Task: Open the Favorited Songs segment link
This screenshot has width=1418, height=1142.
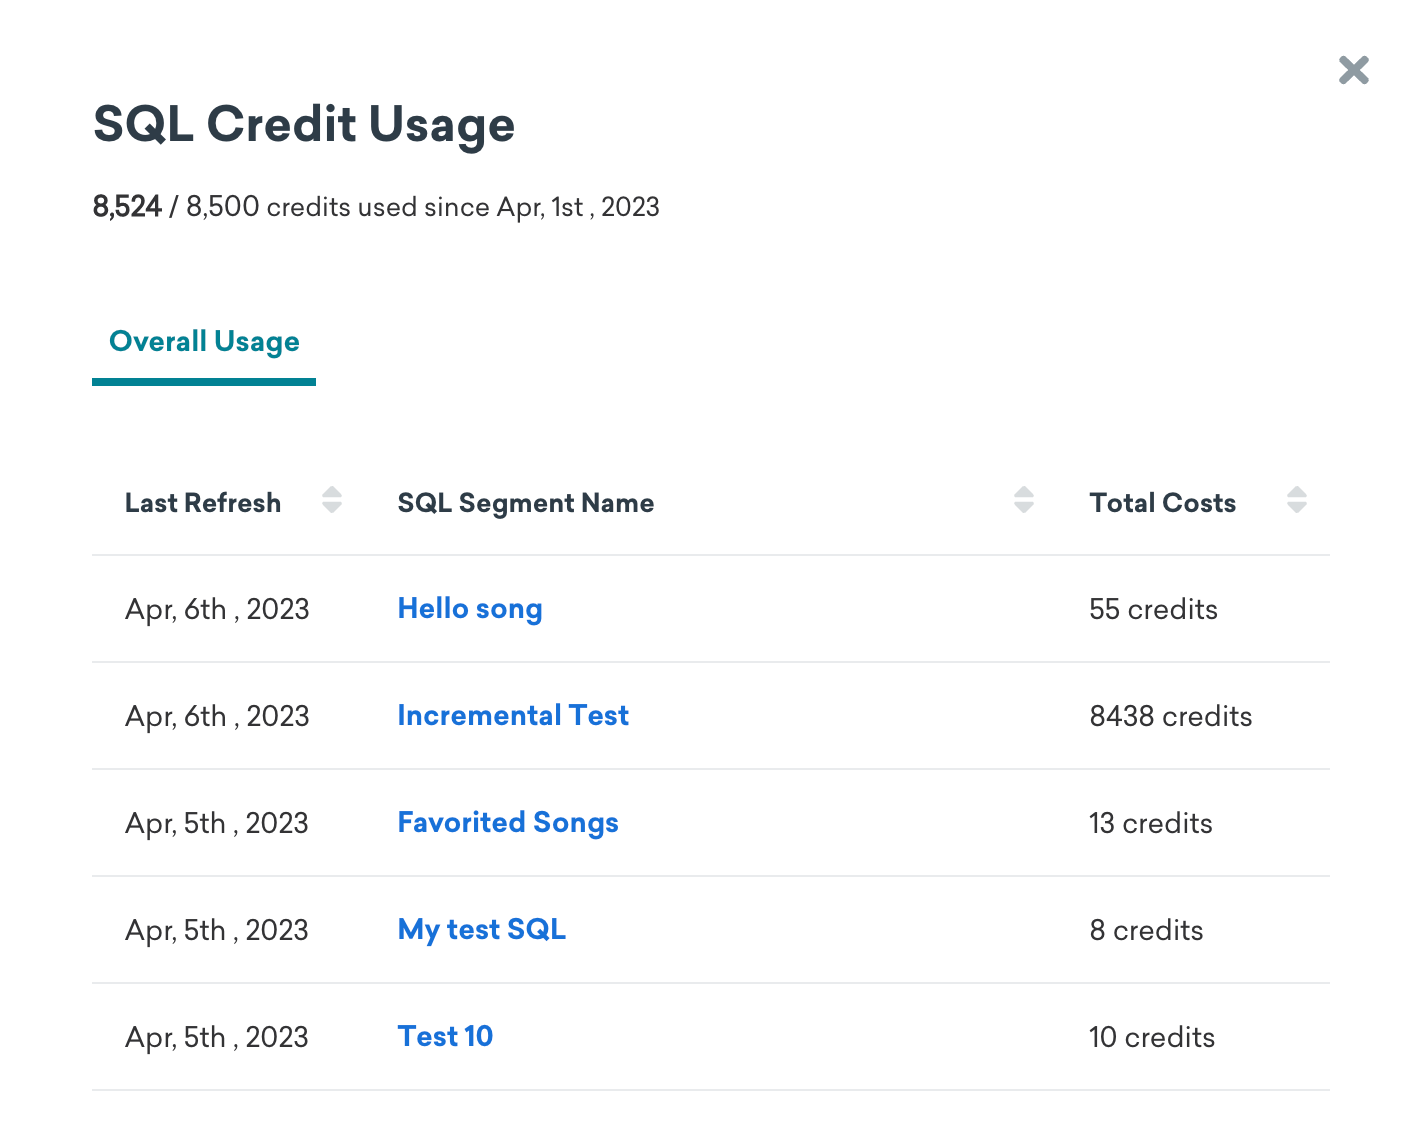Action: point(508,823)
